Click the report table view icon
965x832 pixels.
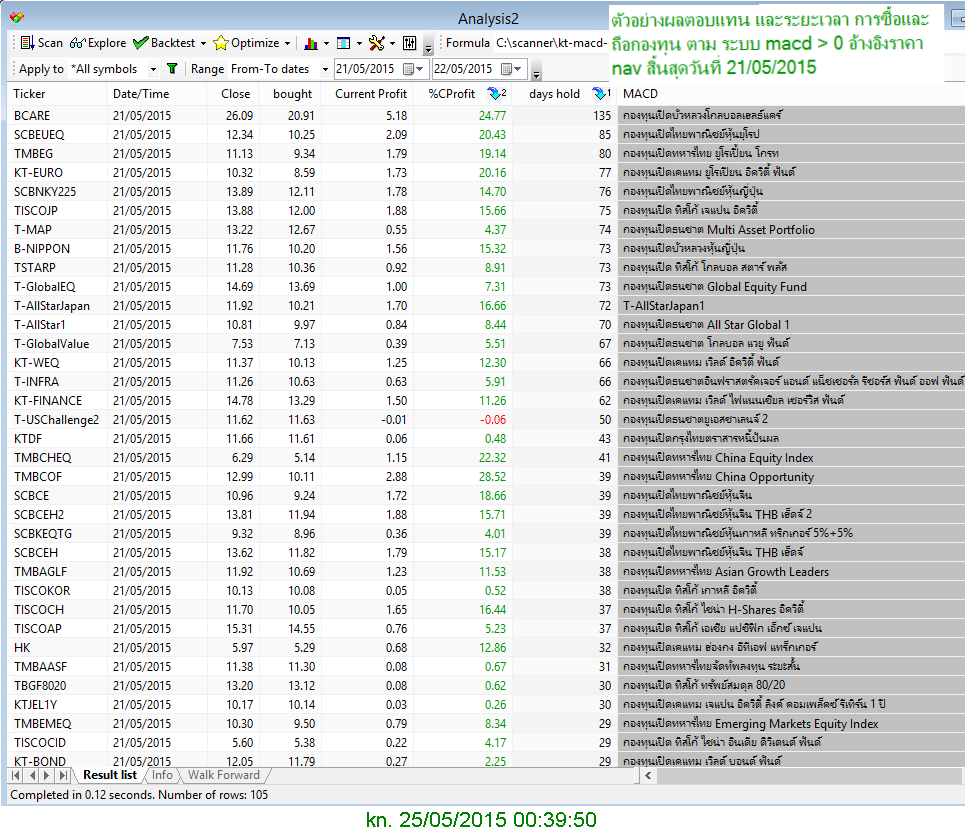(344, 43)
